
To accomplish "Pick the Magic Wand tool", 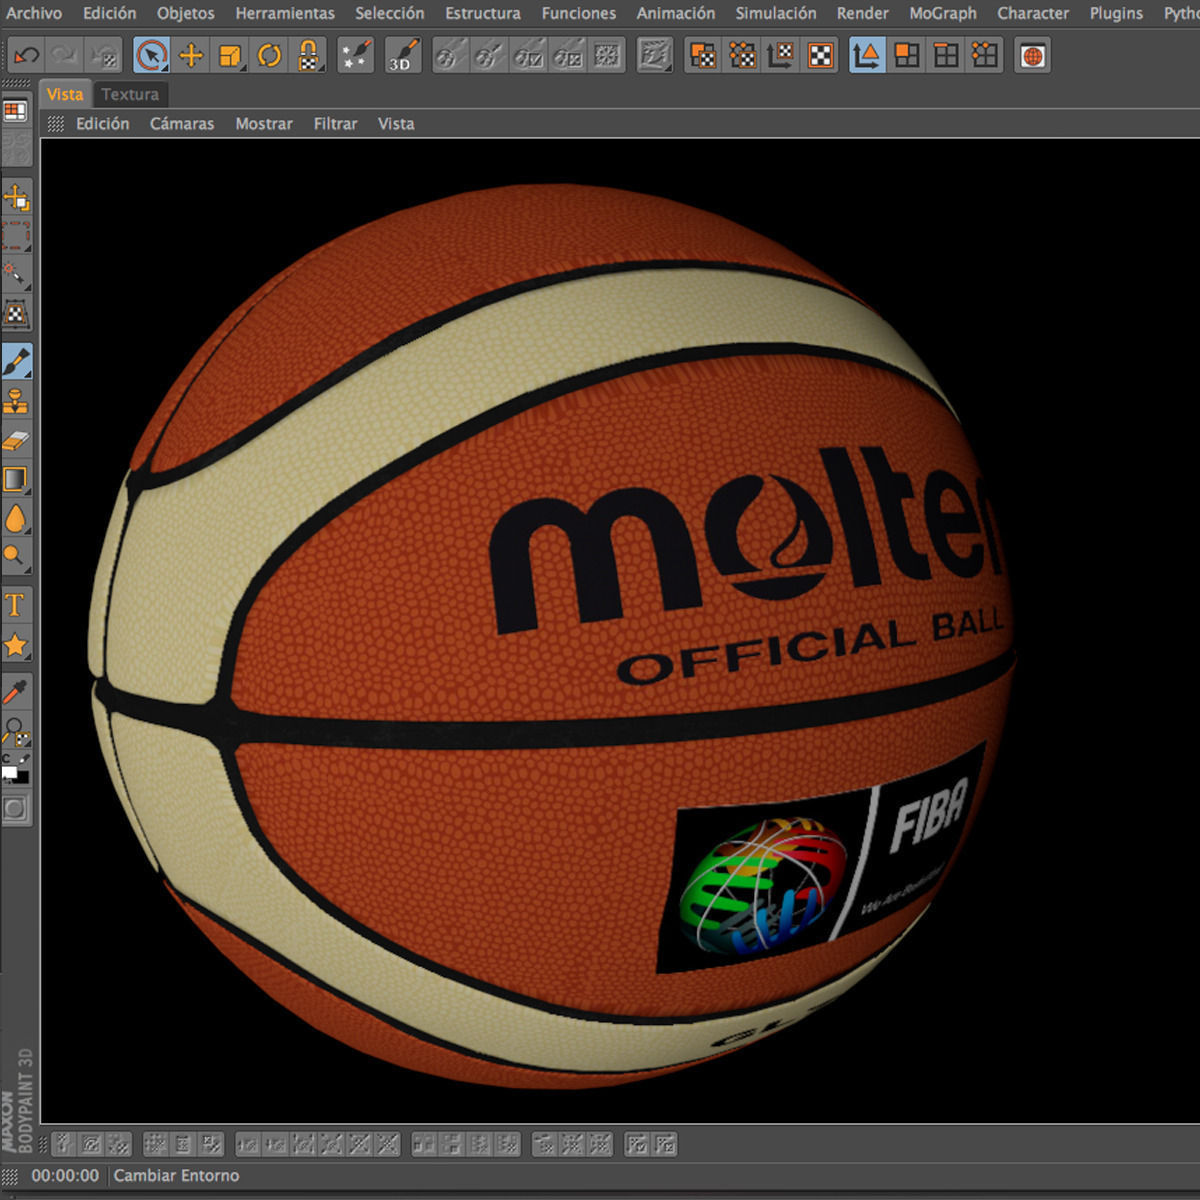I will click(16, 275).
